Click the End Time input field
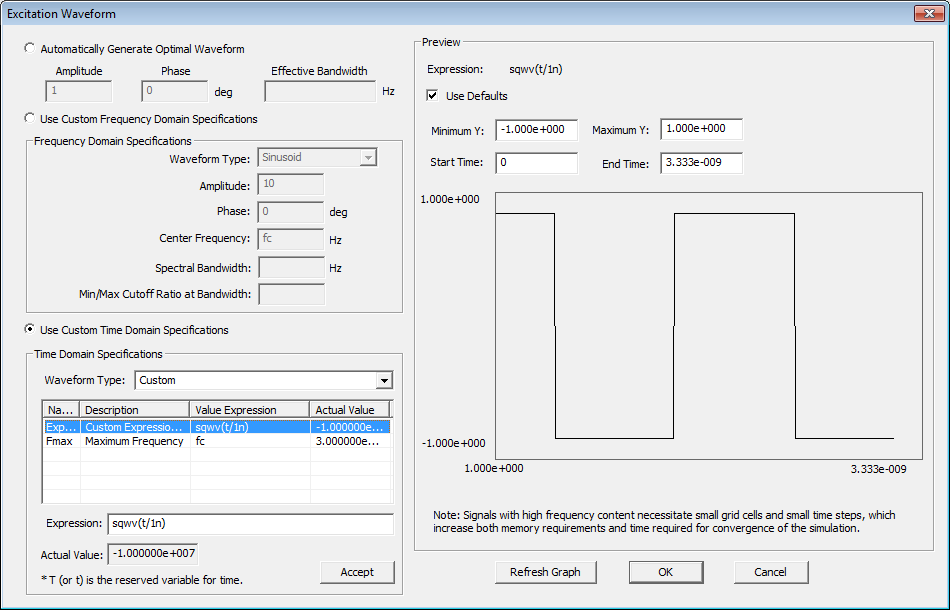This screenshot has width=950, height=610. point(700,163)
